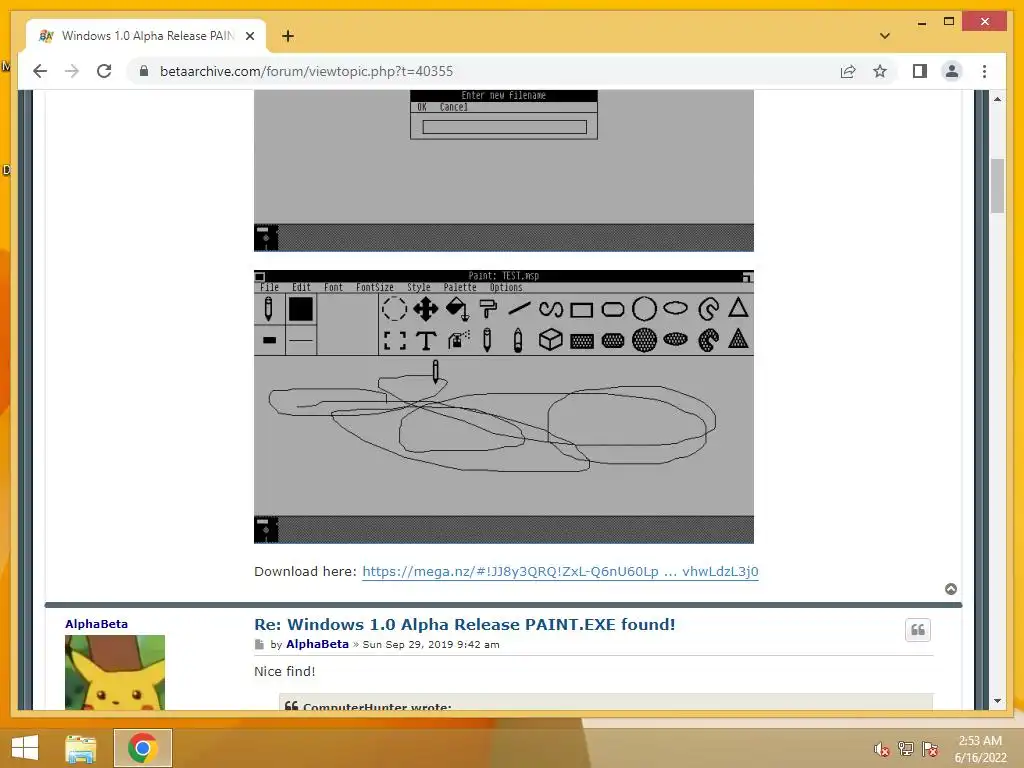Click the browser forward arrow
Viewport: 1024px width, 768px height.
coord(72,71)
